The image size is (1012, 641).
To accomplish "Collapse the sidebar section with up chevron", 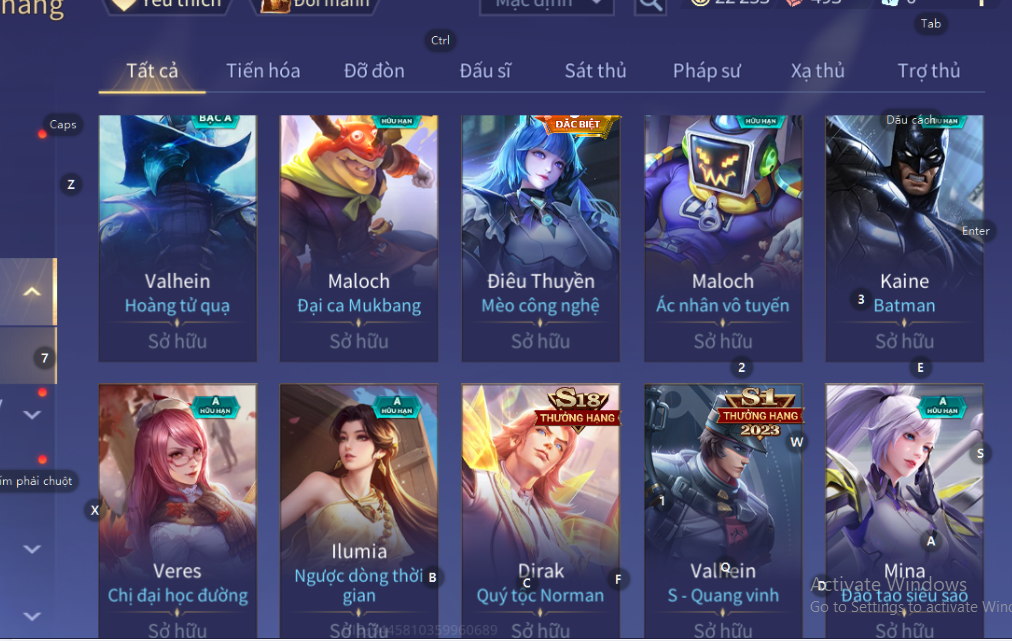I will click(31, 292).
